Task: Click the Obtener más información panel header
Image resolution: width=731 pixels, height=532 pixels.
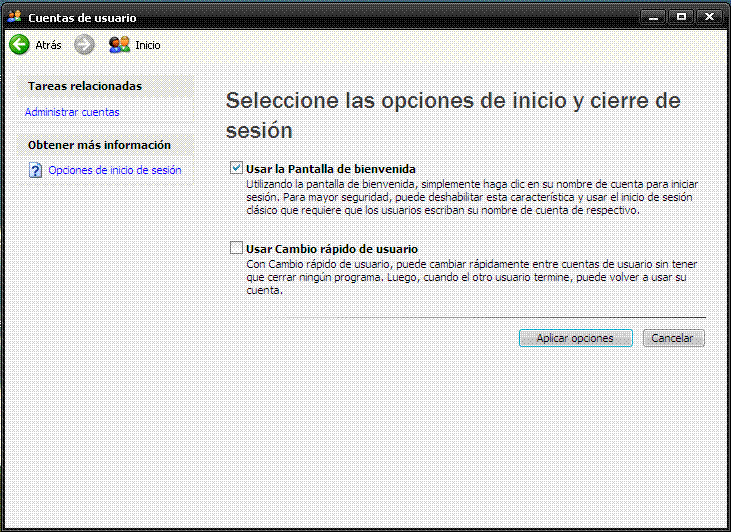Action: tap(105, 145)
